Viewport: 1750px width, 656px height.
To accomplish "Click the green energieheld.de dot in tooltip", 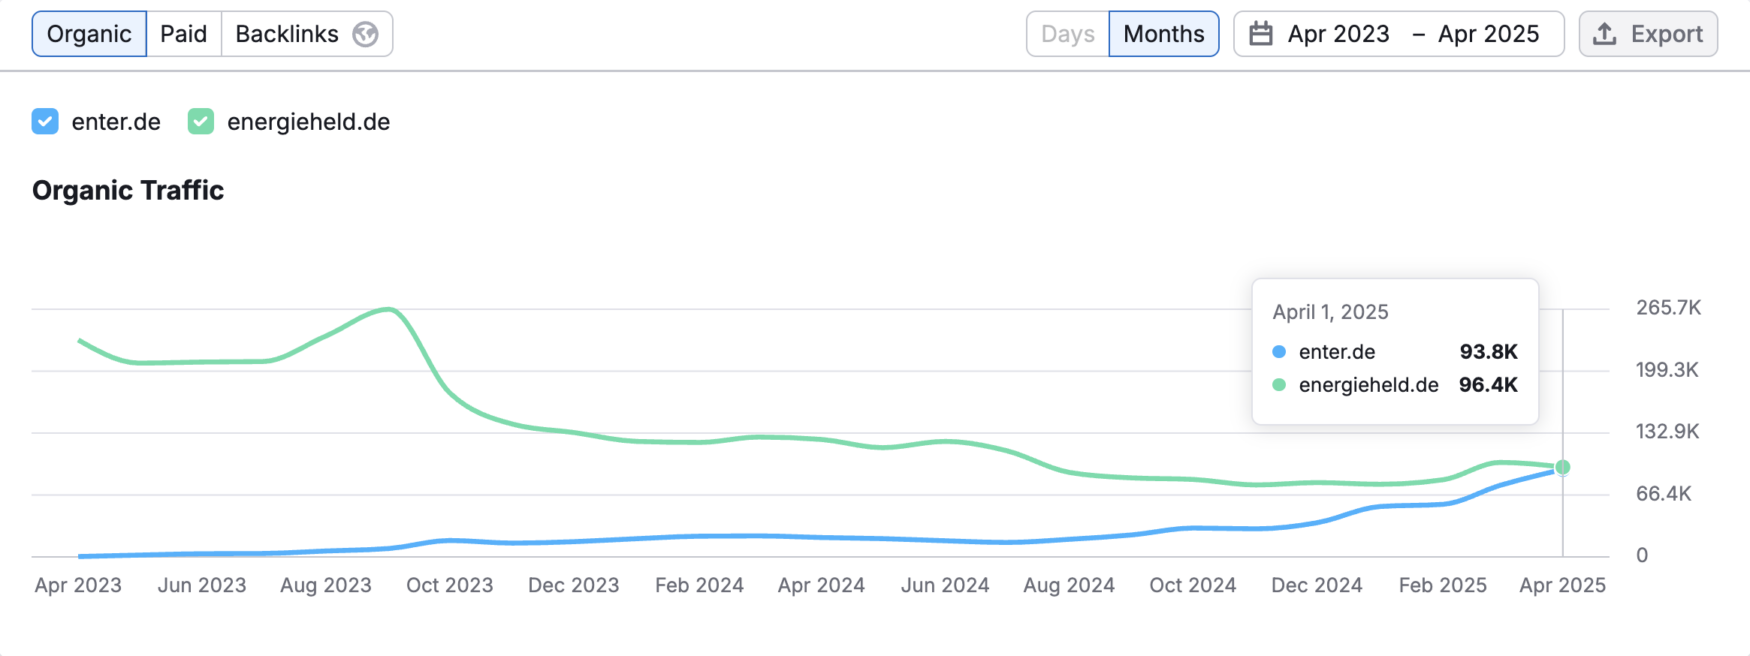I will pyautogui.click(x=1279, y=385).
